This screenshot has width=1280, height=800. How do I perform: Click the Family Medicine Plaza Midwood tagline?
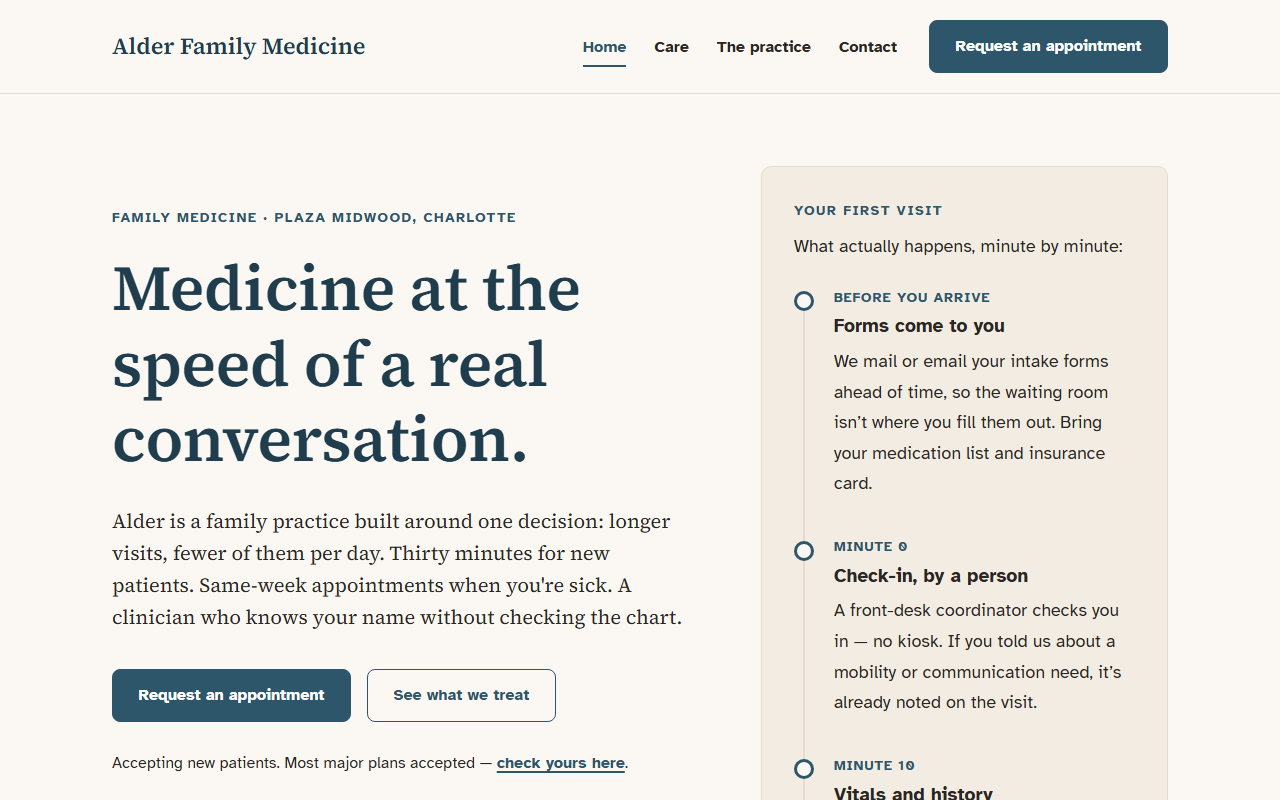pos(314,218)
